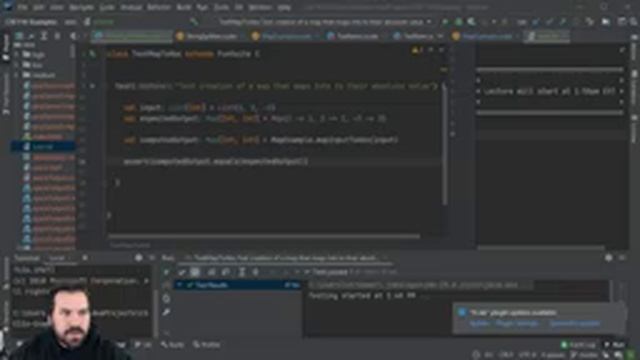Open the Edit menu

[38, 7]
